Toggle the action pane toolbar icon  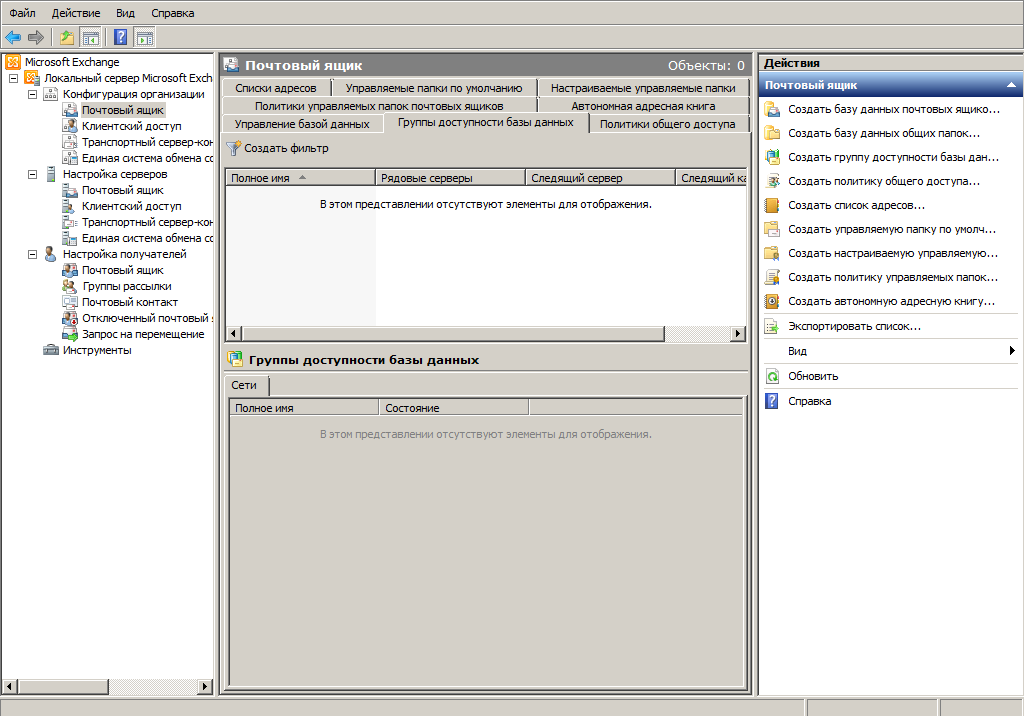click(x=144, y=37)
